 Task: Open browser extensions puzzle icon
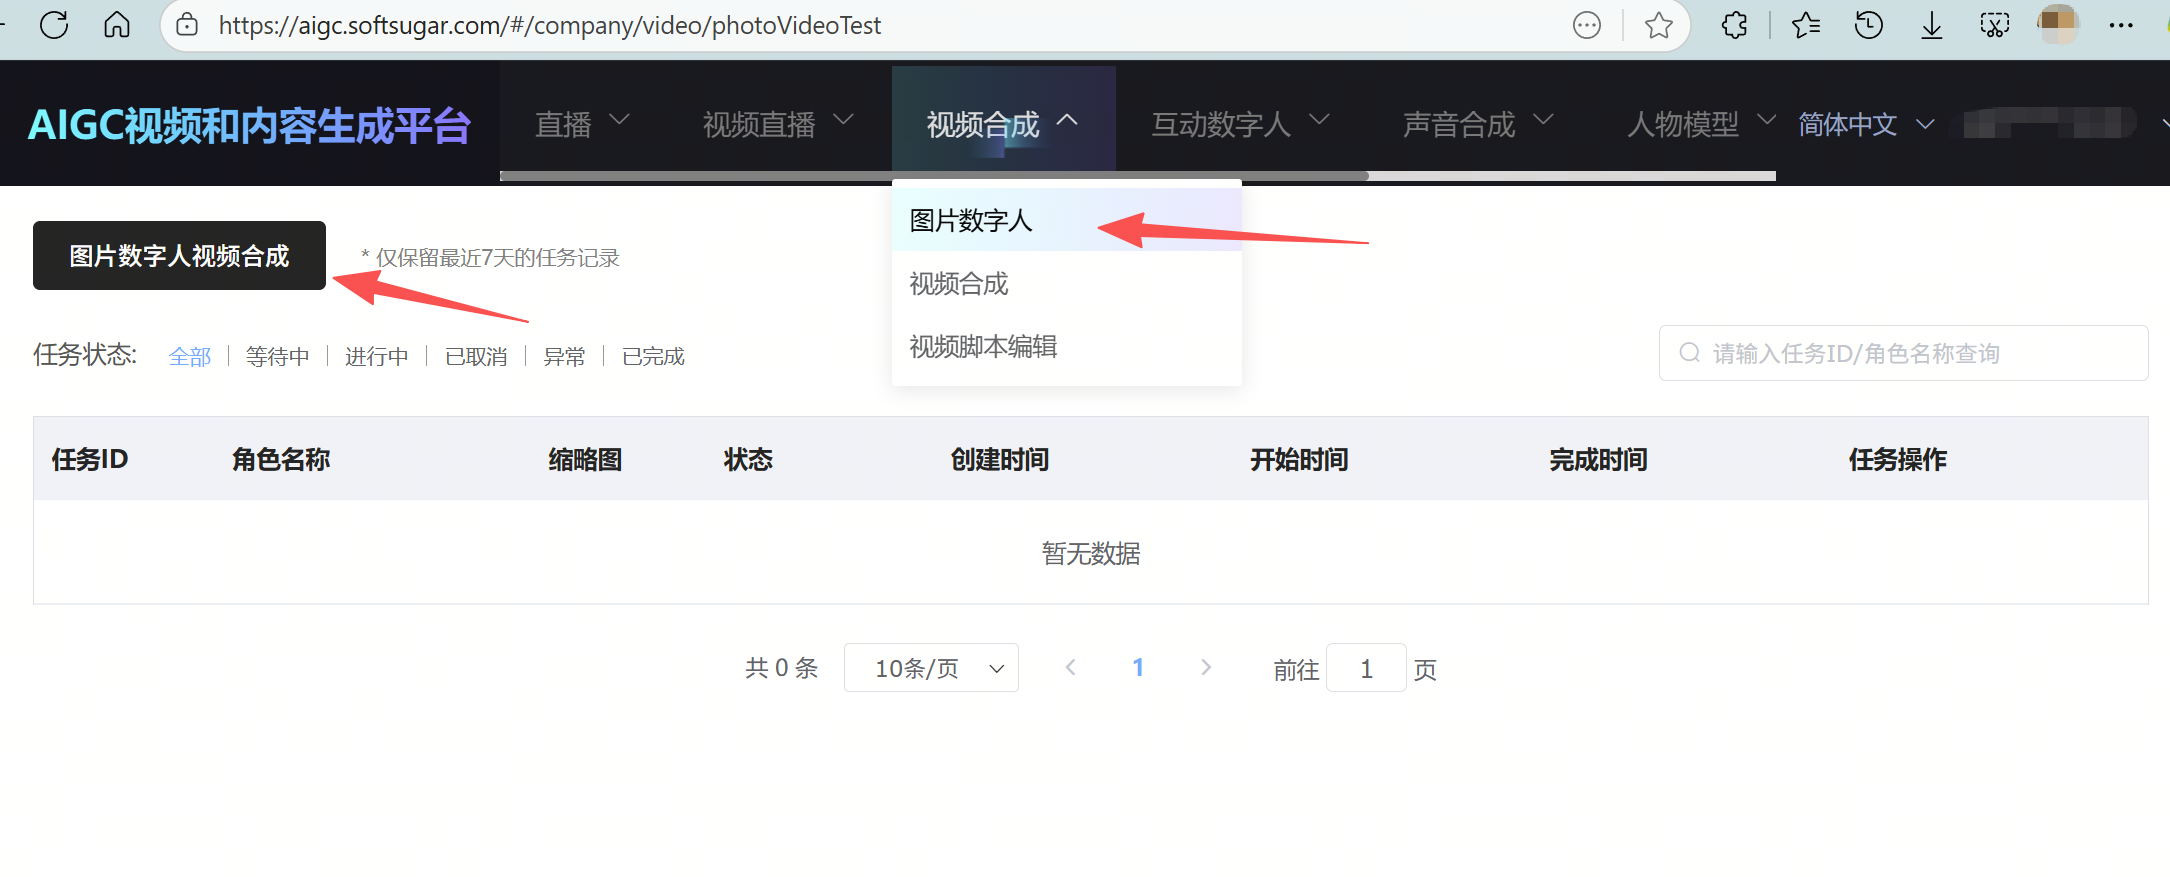[x=1735, y=25]
